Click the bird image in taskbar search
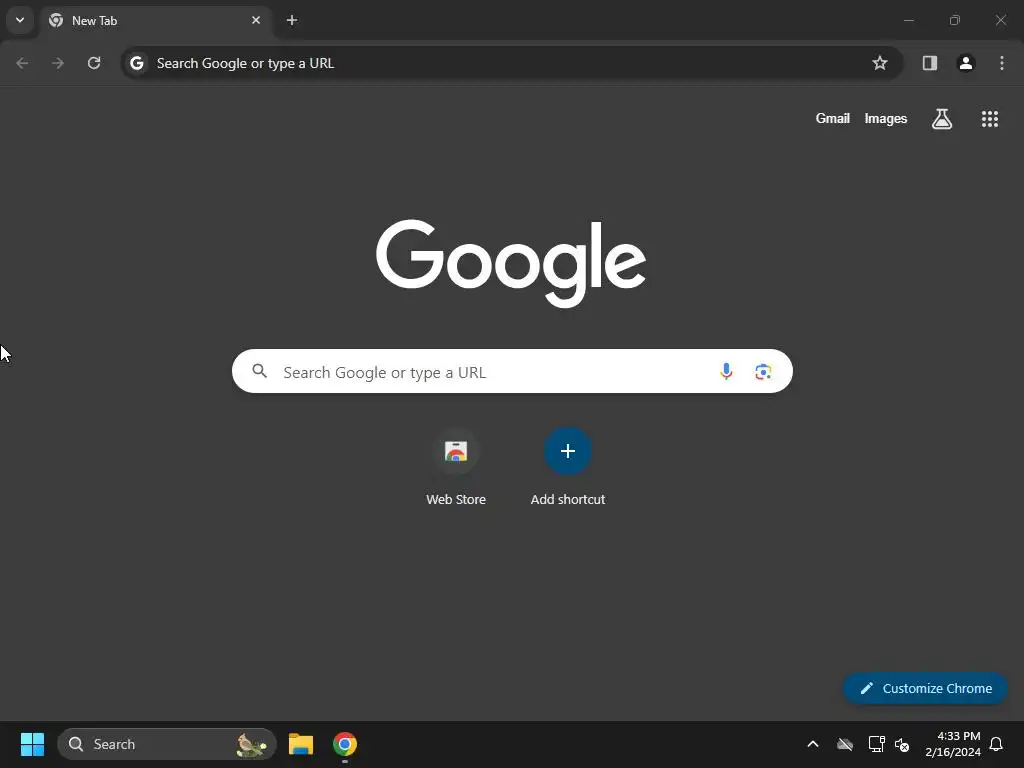Screen dimensions: 1024x768 251,744
